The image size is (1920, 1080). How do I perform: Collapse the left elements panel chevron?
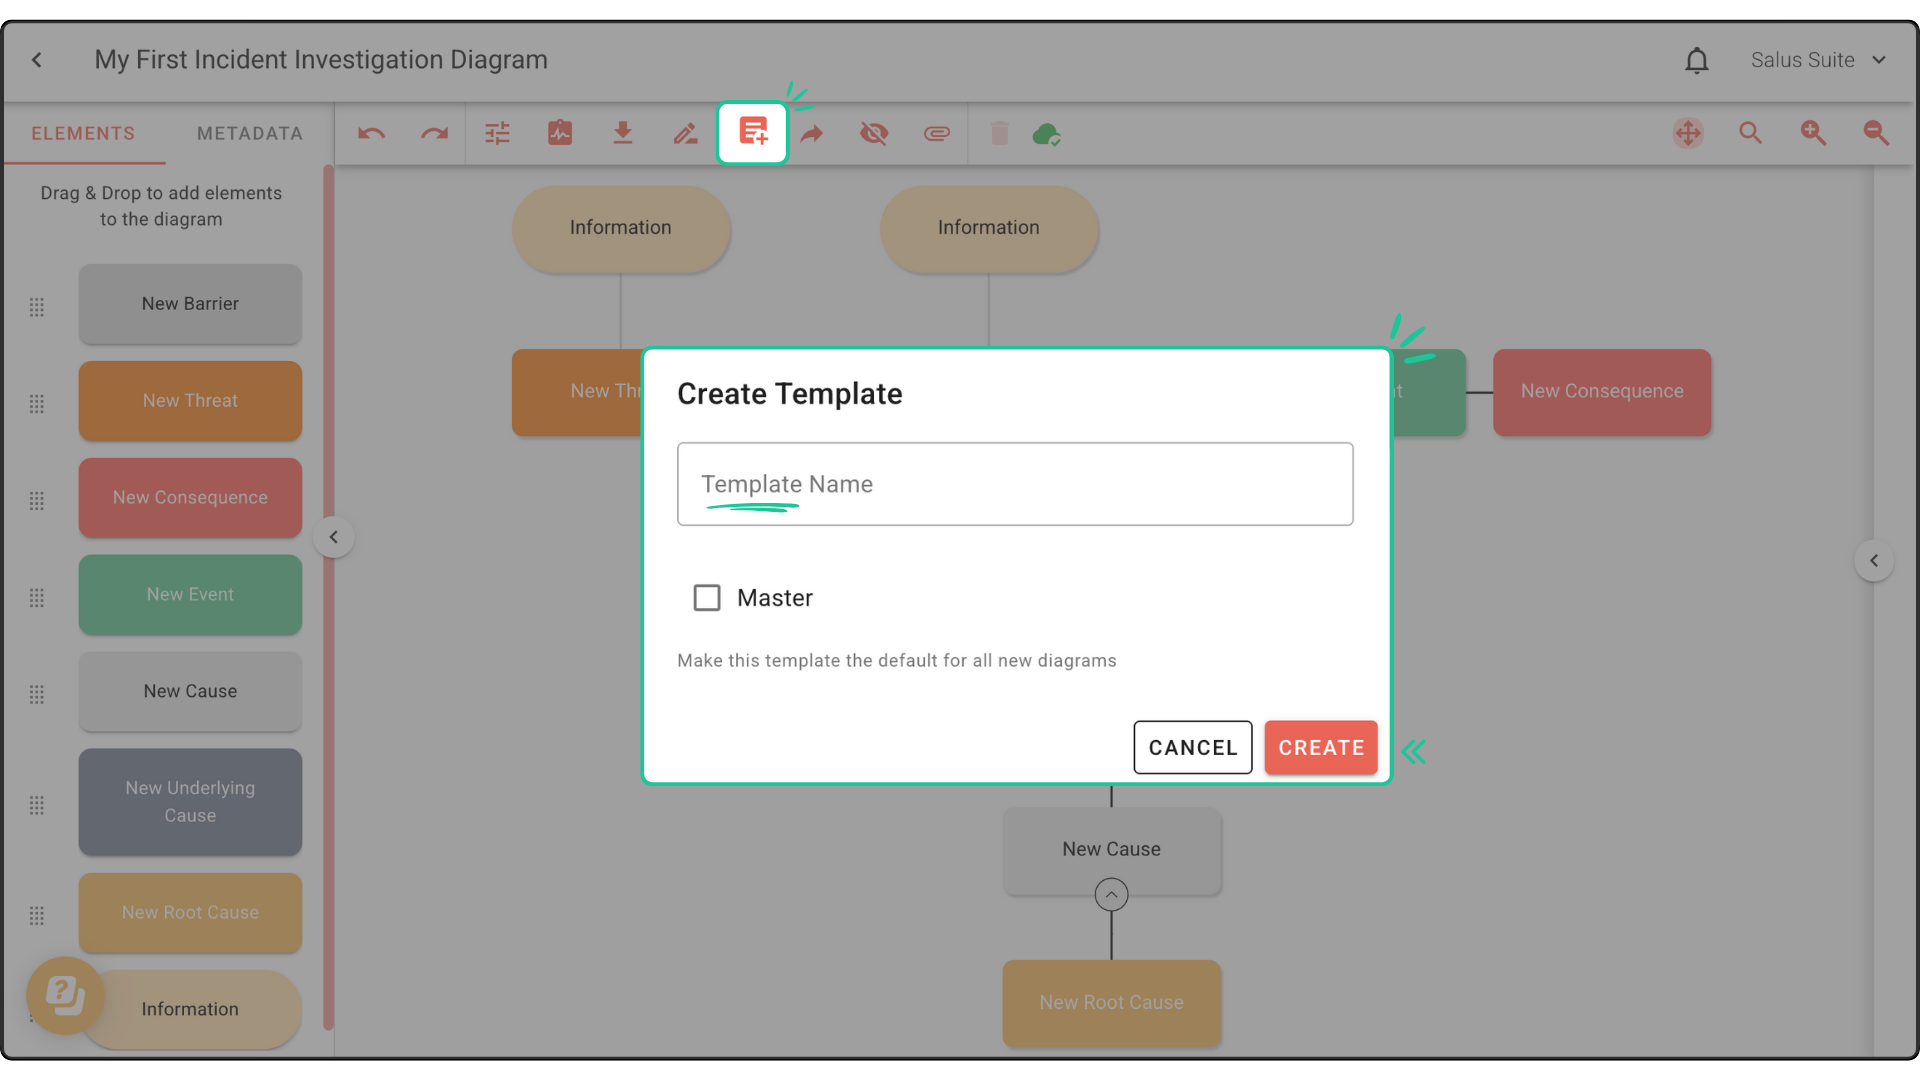[x=334, y=537]
